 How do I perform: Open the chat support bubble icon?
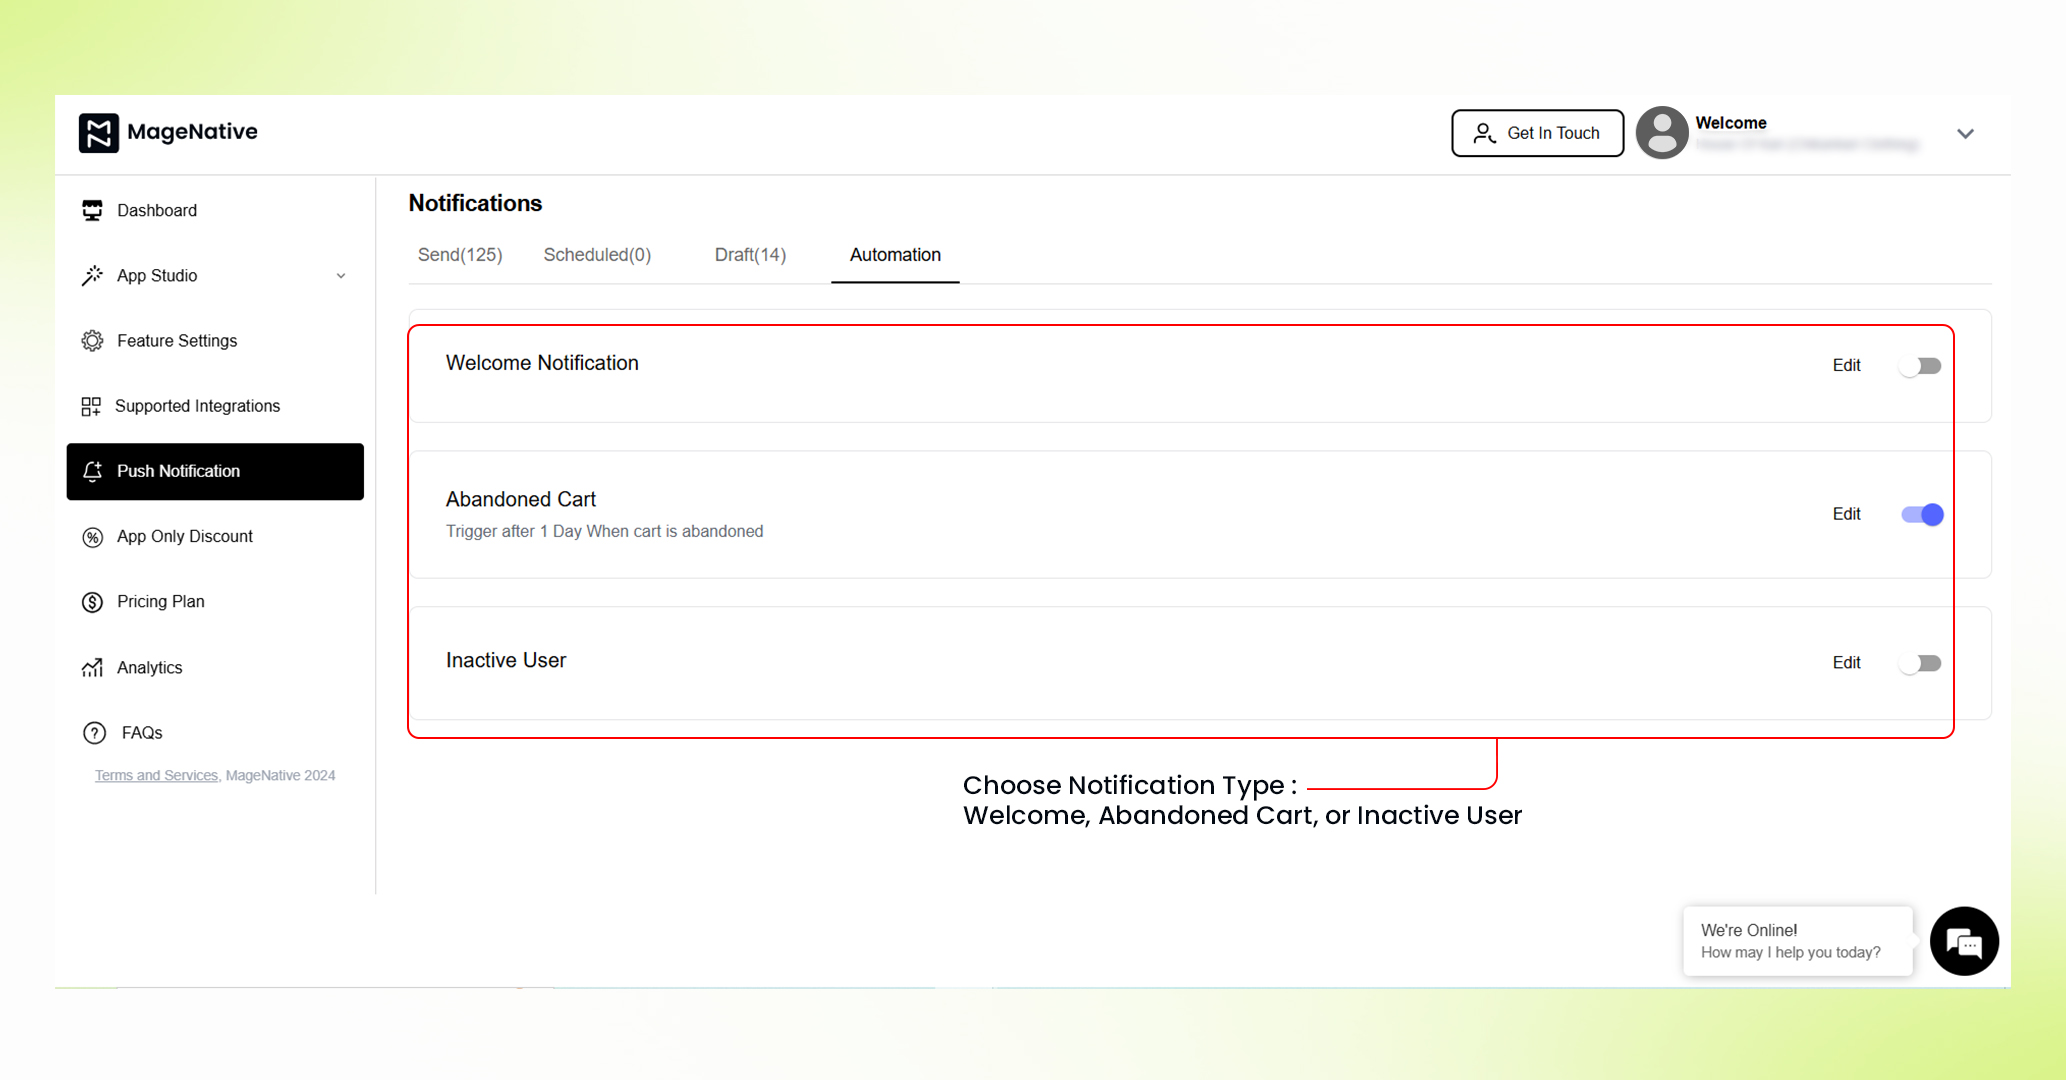coord(1963,940)
